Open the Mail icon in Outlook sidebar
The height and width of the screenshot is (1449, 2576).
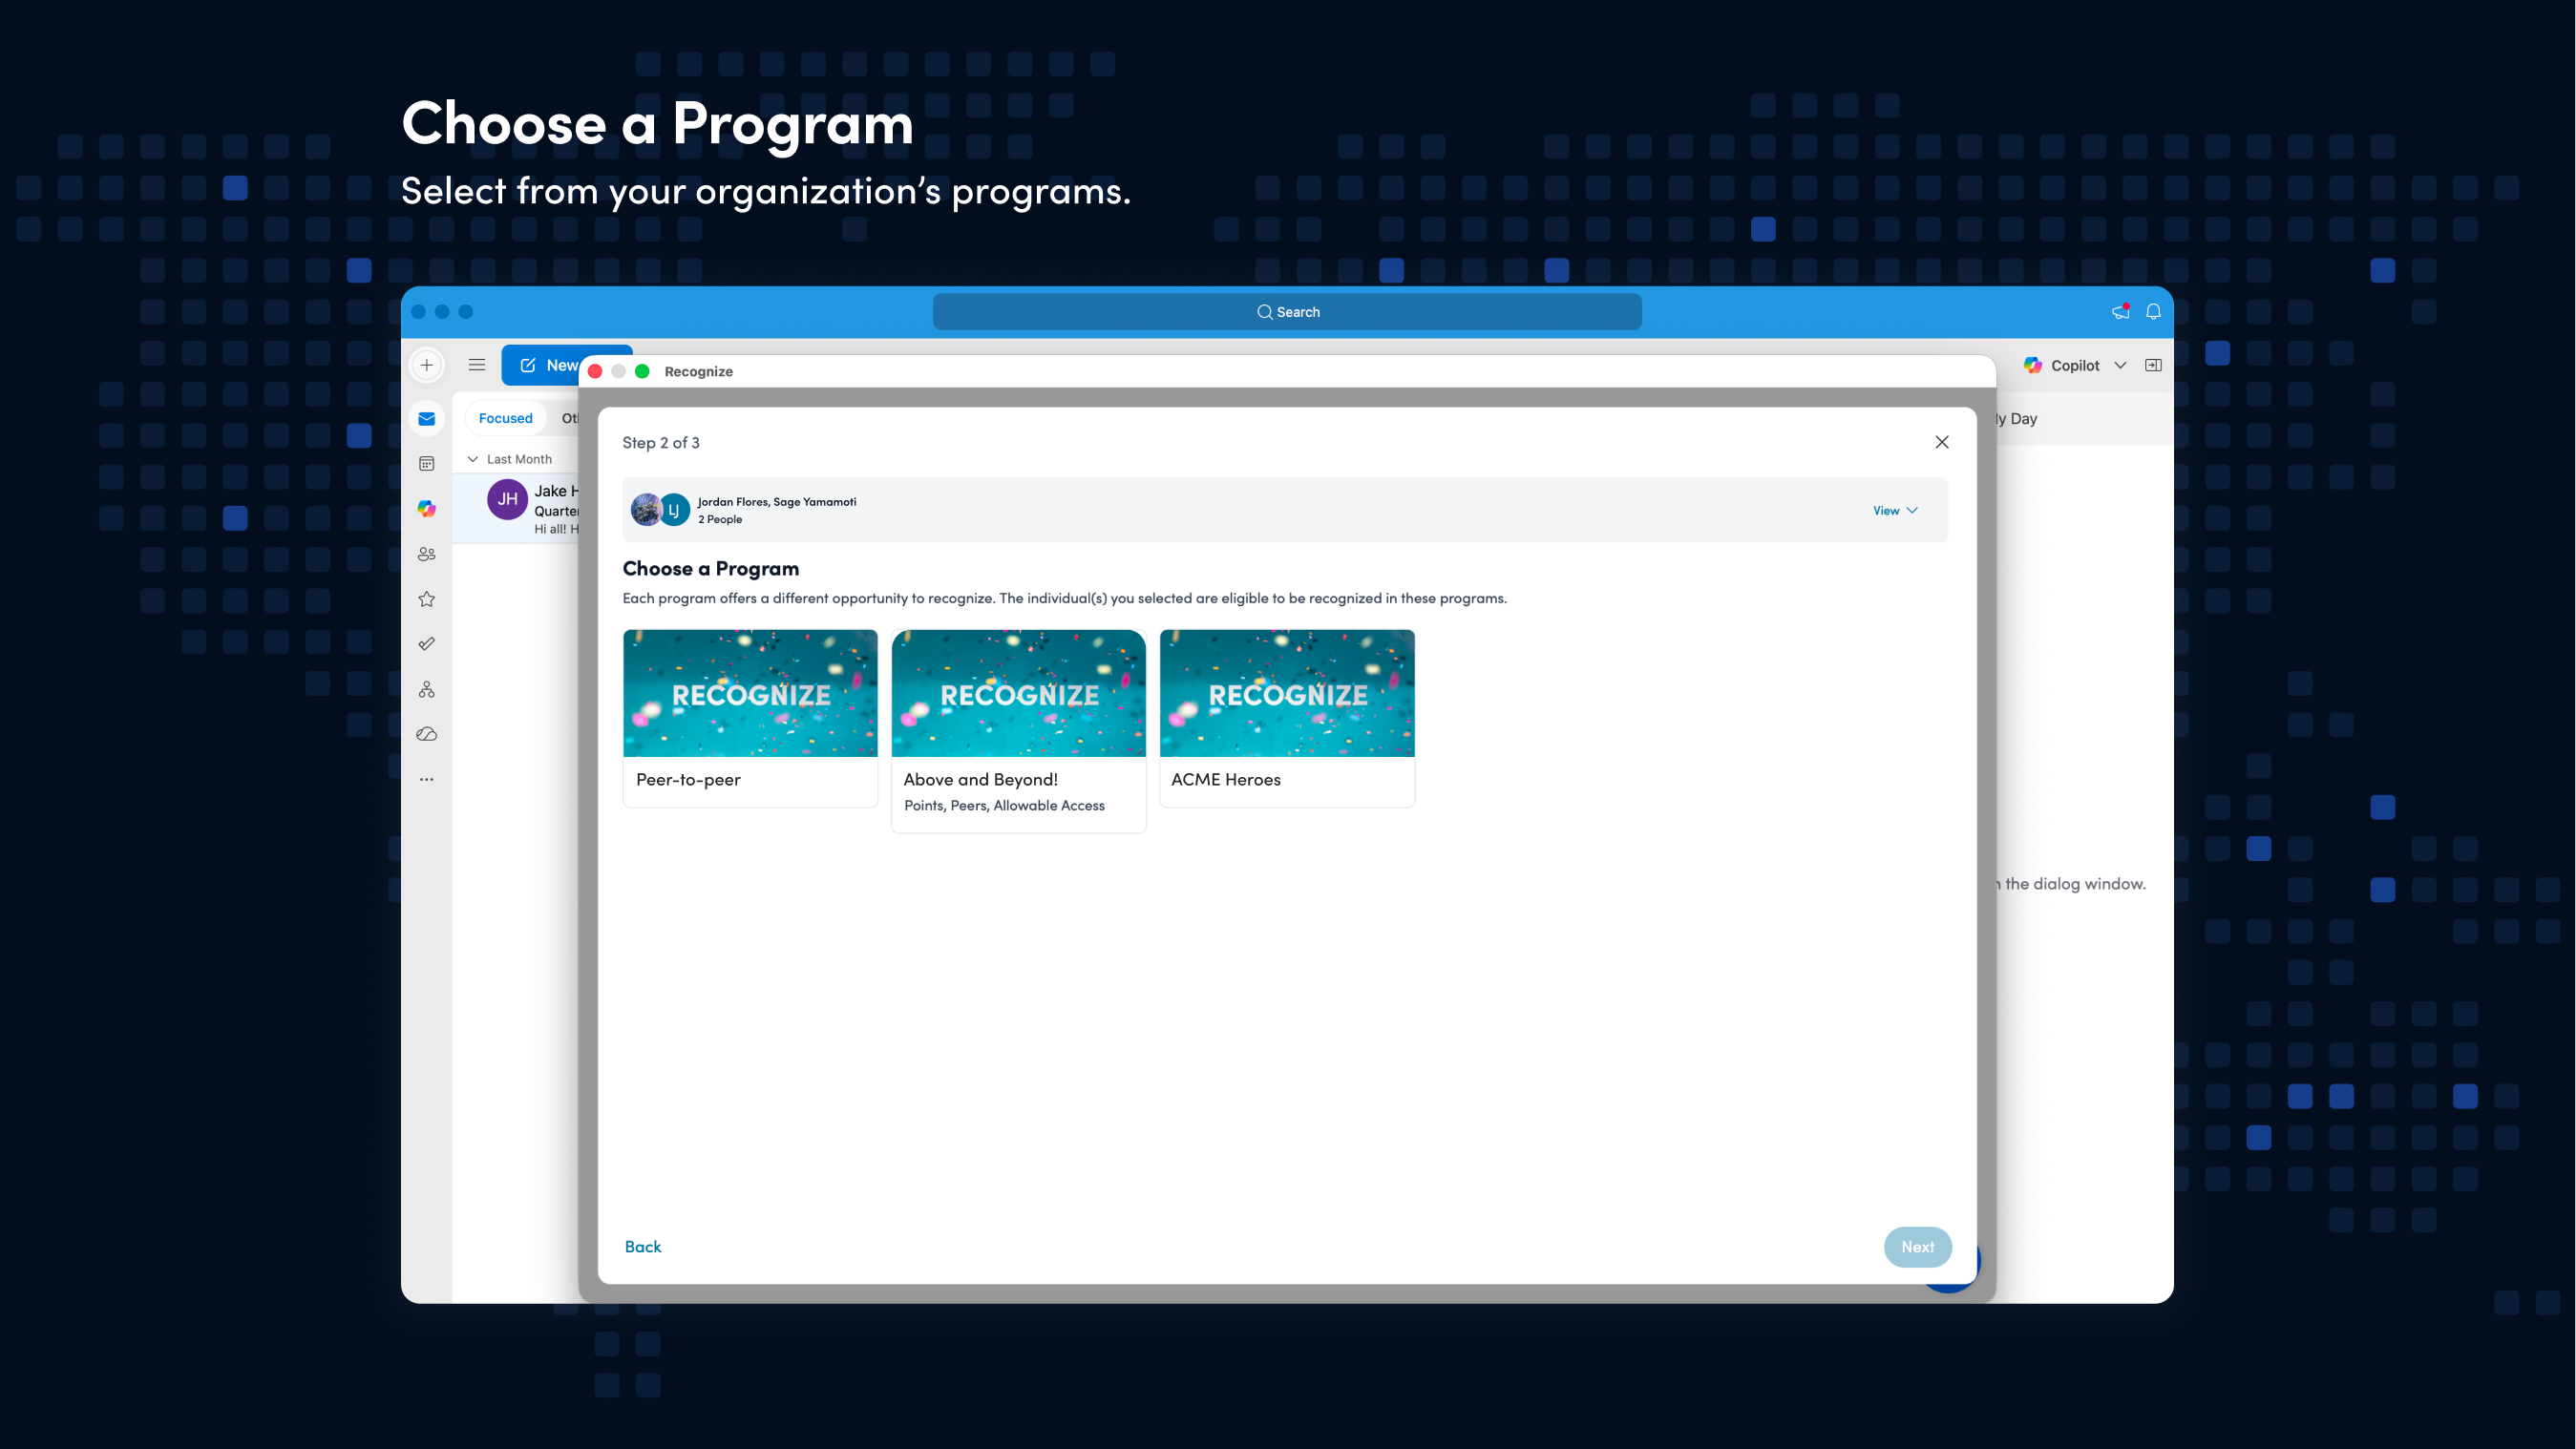pyautogui.click(x=427, y=419)
